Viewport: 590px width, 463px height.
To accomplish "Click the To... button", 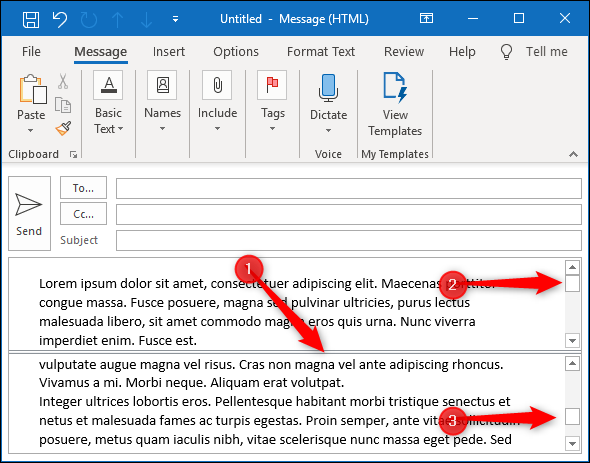I will point(84,188).
